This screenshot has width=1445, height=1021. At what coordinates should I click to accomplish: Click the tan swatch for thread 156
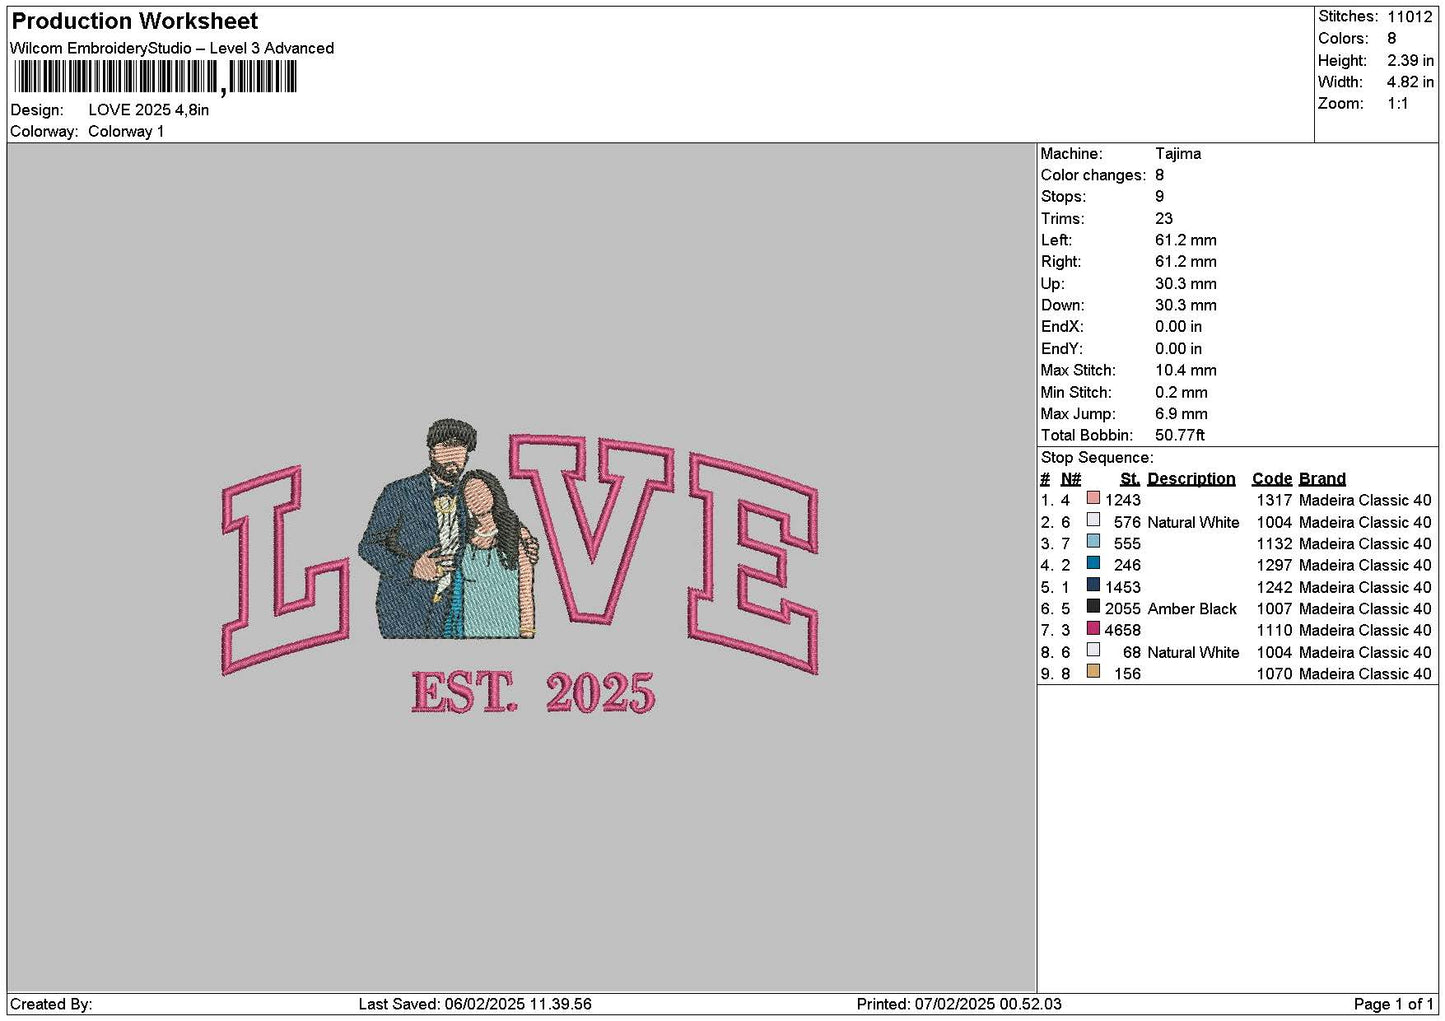[x=1093, y=672]
